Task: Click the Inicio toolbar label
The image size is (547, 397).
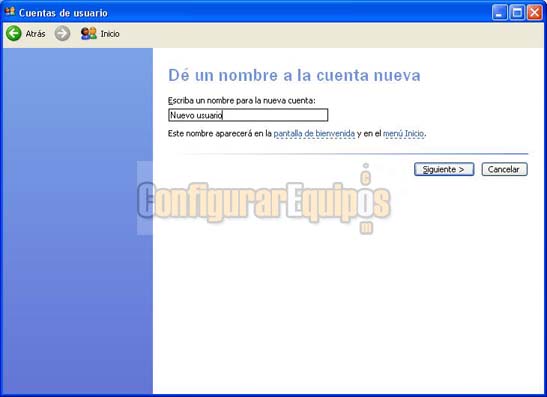Action: [x=110, y=34]
